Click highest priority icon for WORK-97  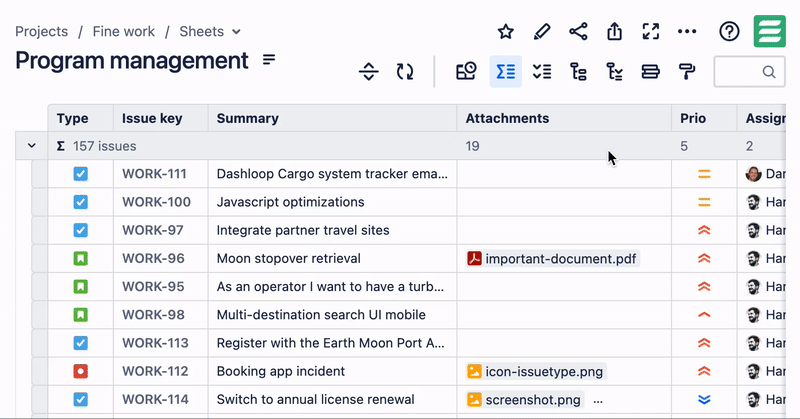704,230
